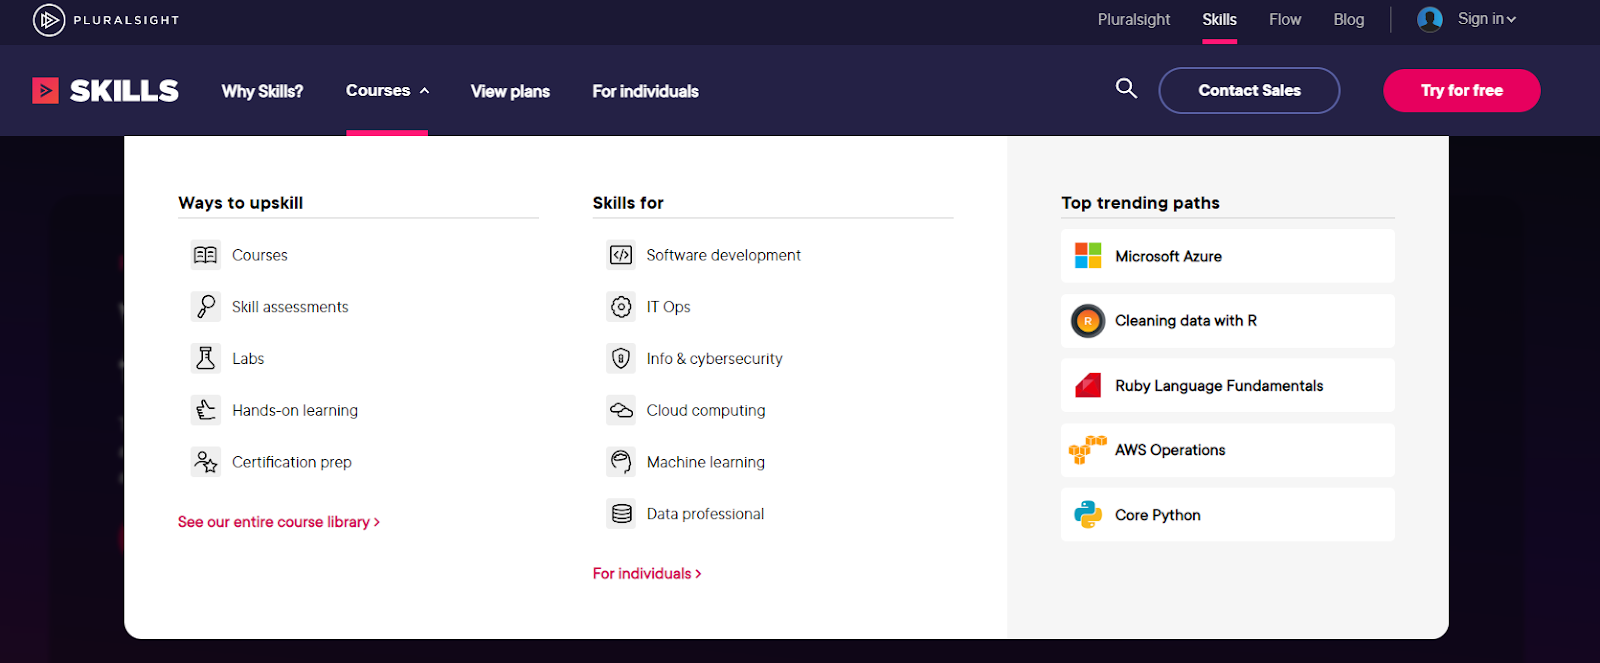
Task: Expand the Sign in dropdown
Action: (1486, 19)
